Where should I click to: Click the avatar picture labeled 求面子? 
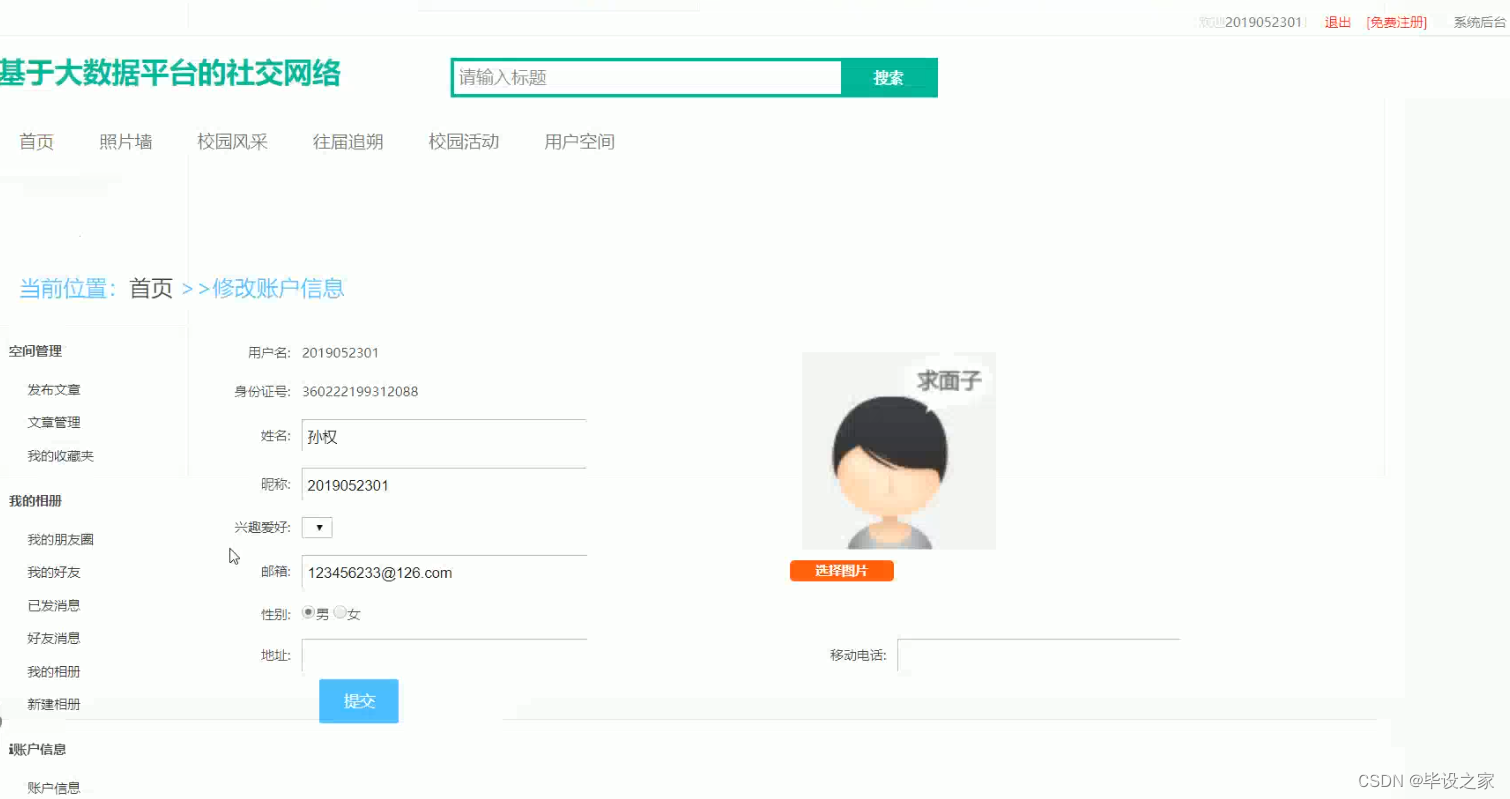(x=897, y=450)
